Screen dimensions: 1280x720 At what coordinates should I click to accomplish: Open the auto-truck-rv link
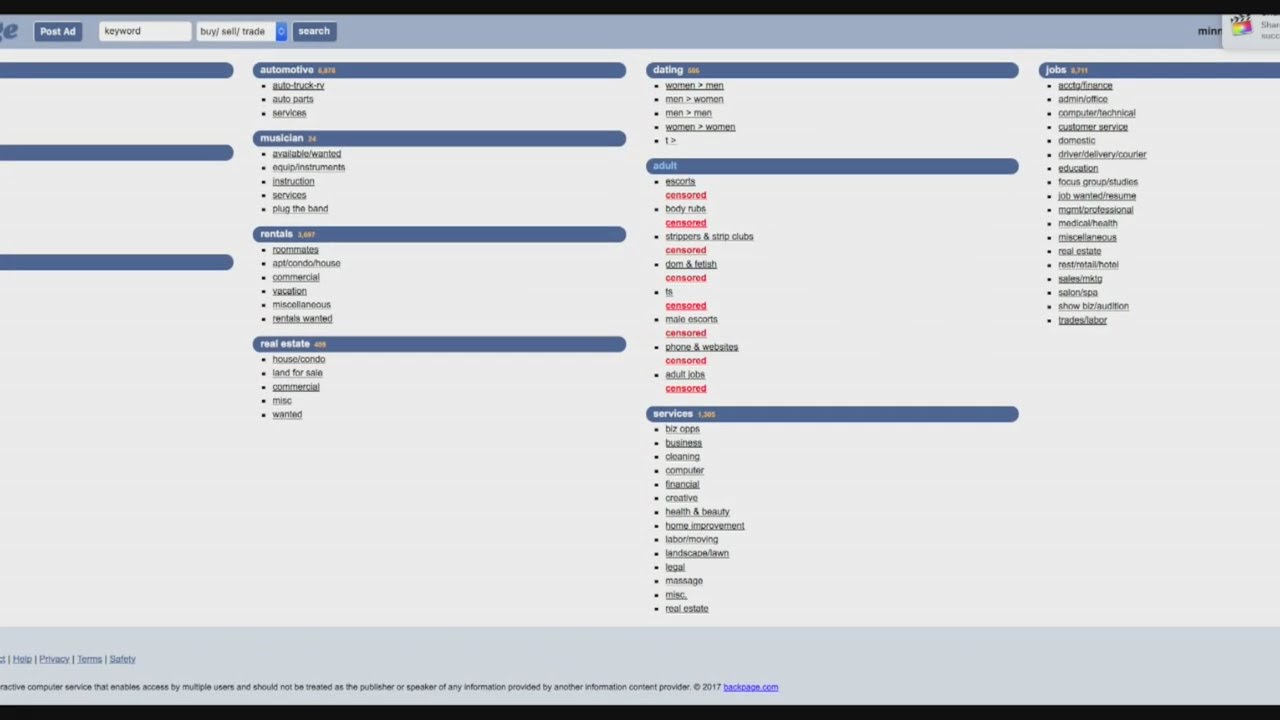tap(298, 85)
